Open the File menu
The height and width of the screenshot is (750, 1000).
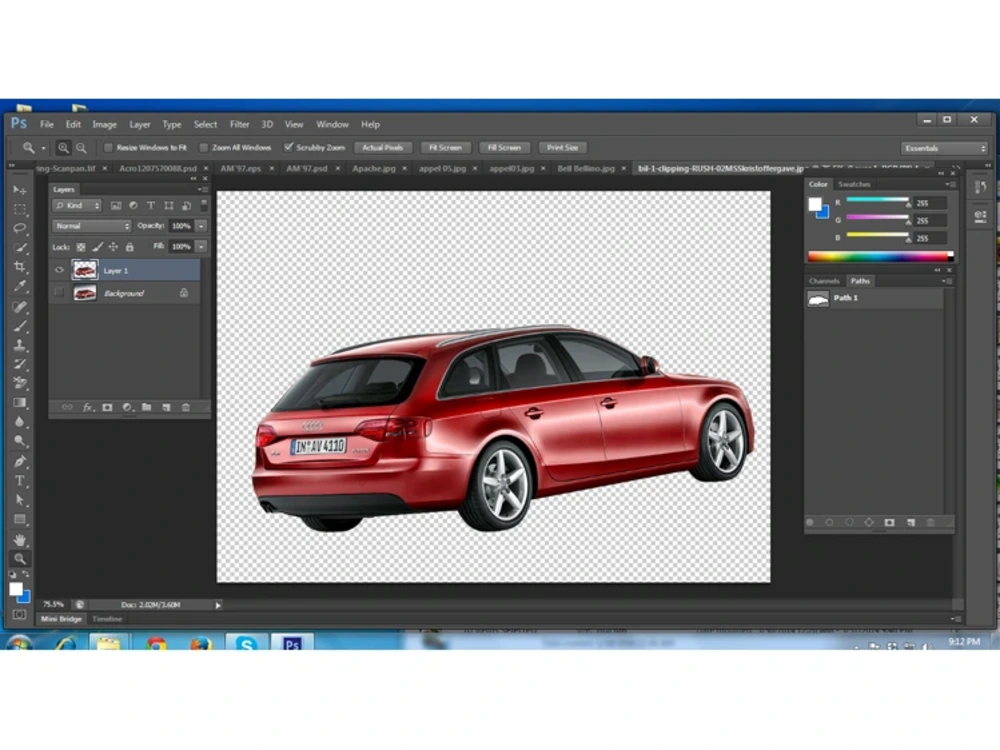coord(47,124)
